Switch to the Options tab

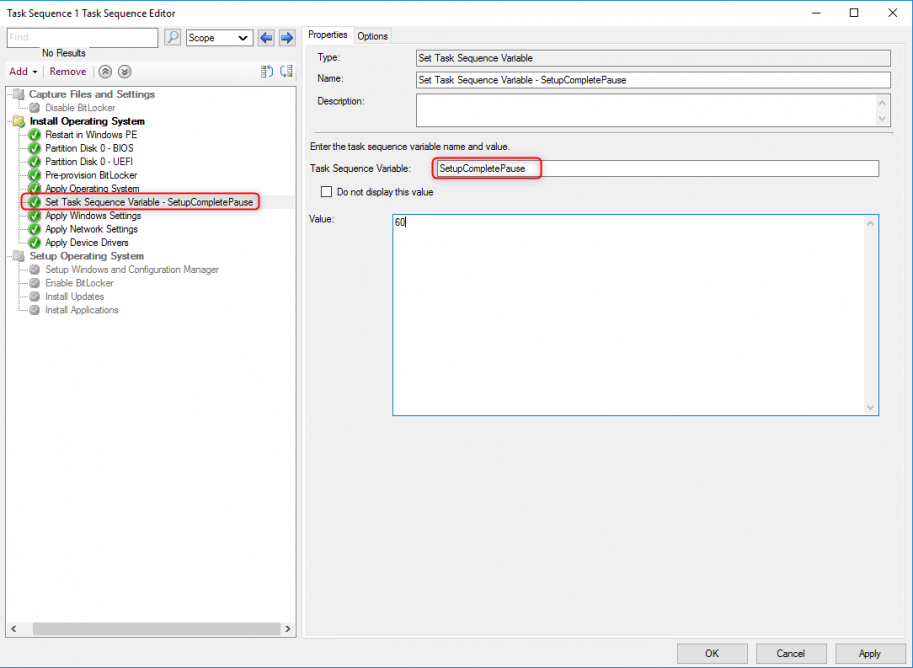point(371,35)
